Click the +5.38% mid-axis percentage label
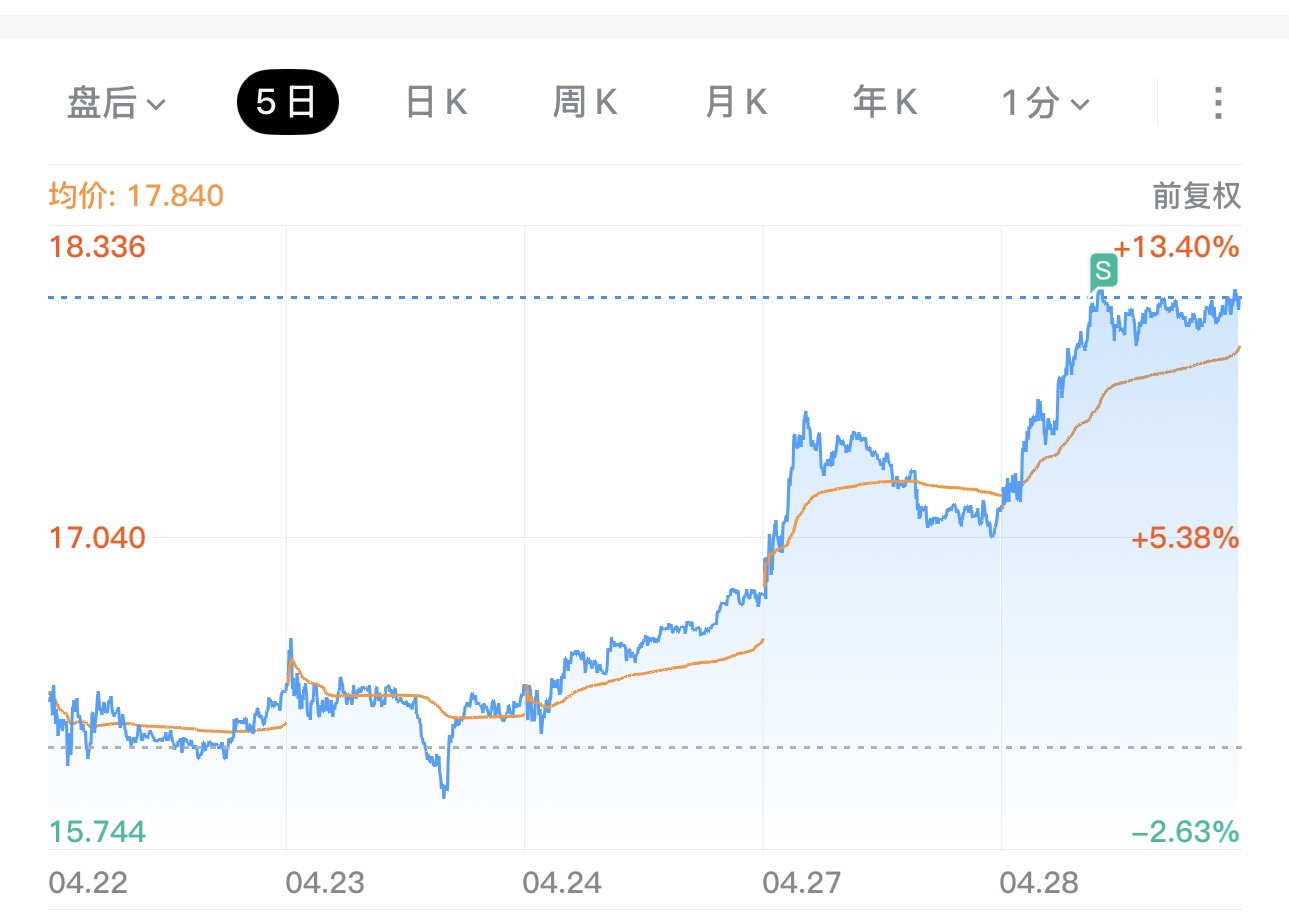This screenshot has width=1289, height=920. (1185, 539)
